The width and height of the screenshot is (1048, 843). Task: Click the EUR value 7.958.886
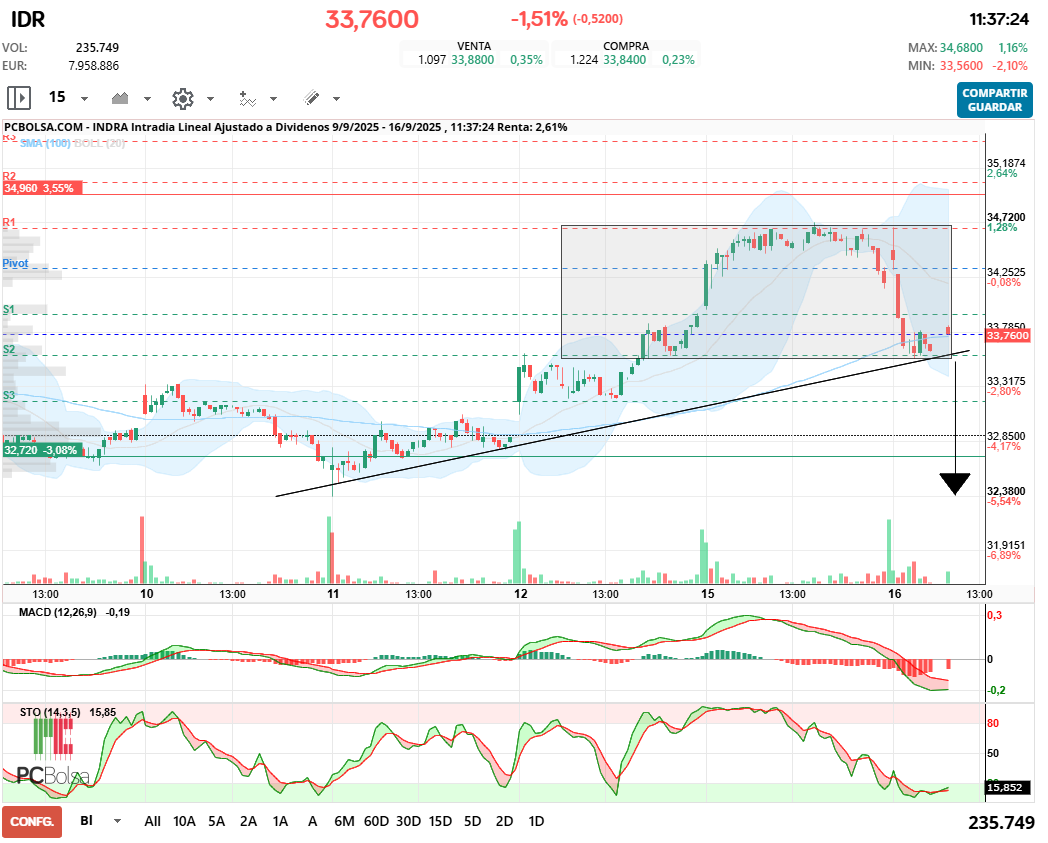coord(94,66)
